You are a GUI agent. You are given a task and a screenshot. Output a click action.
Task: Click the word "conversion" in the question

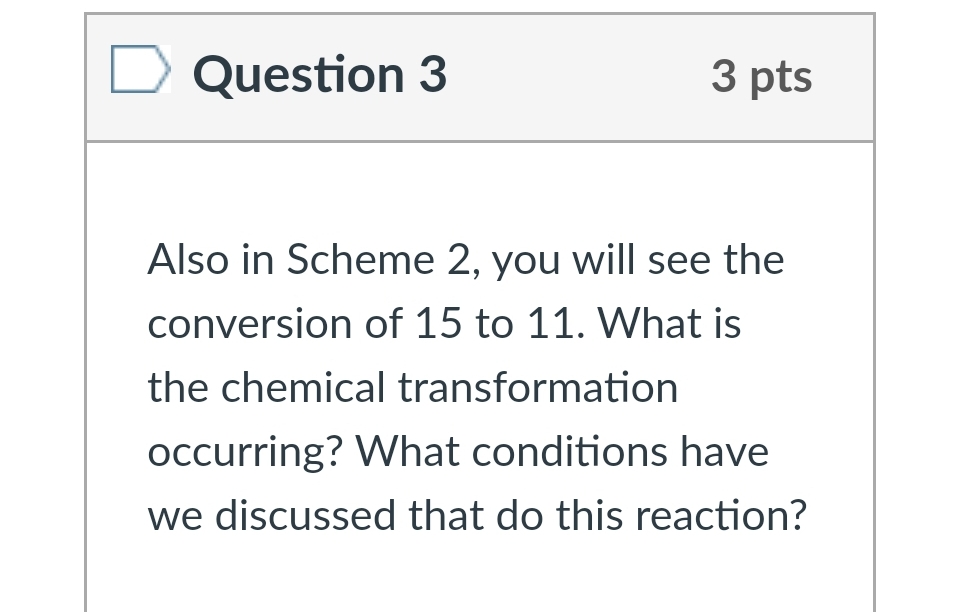tap(224, 324)
